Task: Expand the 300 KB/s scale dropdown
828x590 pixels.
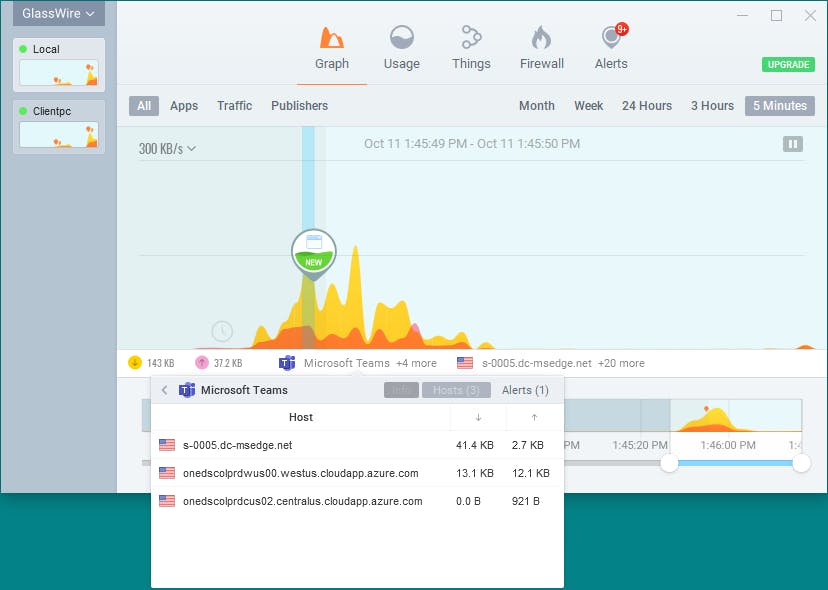Action: tap(167, 149)
